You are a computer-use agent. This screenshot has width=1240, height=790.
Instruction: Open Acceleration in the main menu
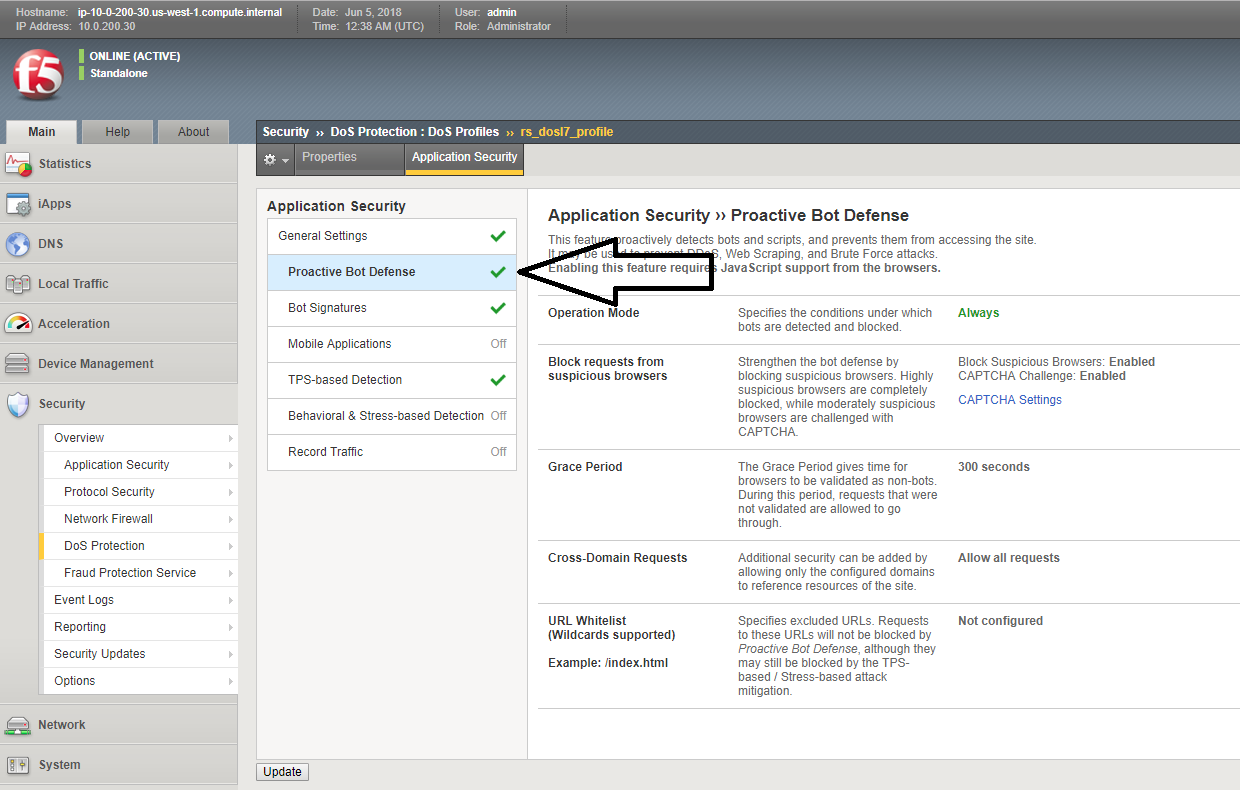pos(119,324)
